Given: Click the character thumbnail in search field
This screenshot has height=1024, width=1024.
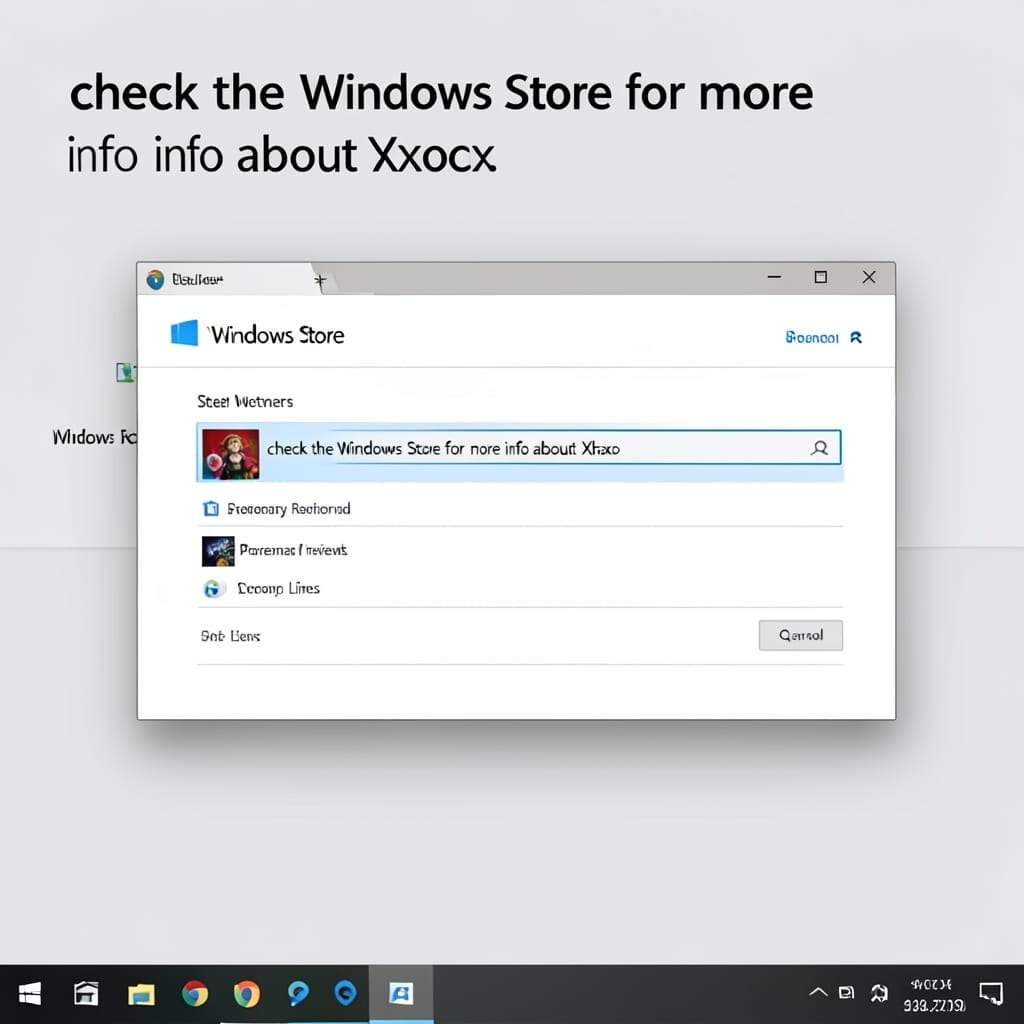Looking at the screenshot, I should point(231,454).
